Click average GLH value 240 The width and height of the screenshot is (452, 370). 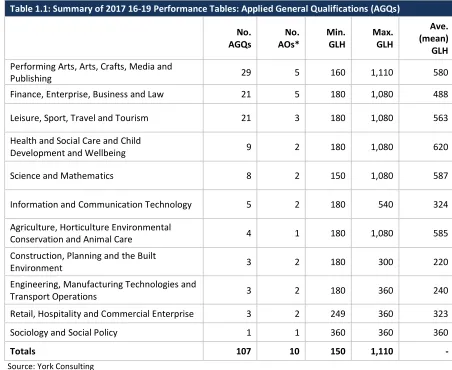coord(440,290)
